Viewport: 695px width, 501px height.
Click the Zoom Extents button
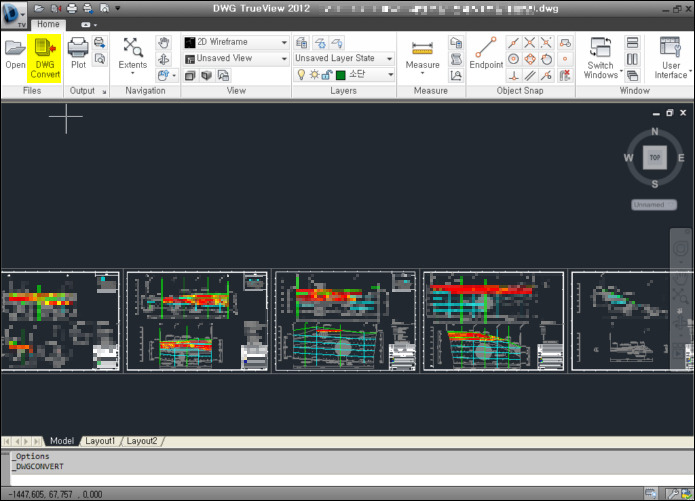tap(133, 52)
